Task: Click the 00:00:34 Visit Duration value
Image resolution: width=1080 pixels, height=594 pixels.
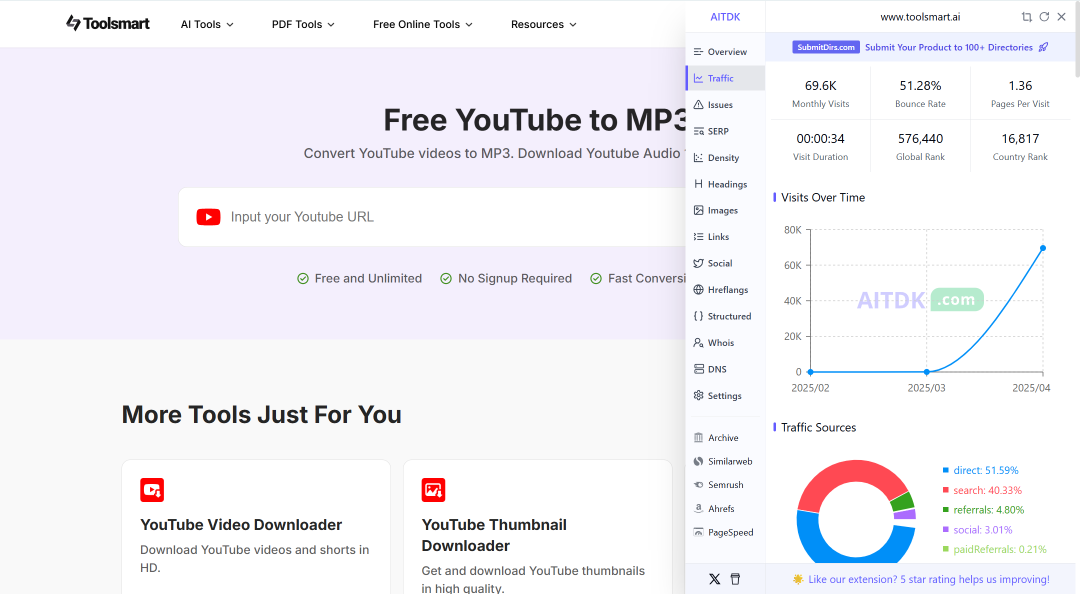Action: 820,139
